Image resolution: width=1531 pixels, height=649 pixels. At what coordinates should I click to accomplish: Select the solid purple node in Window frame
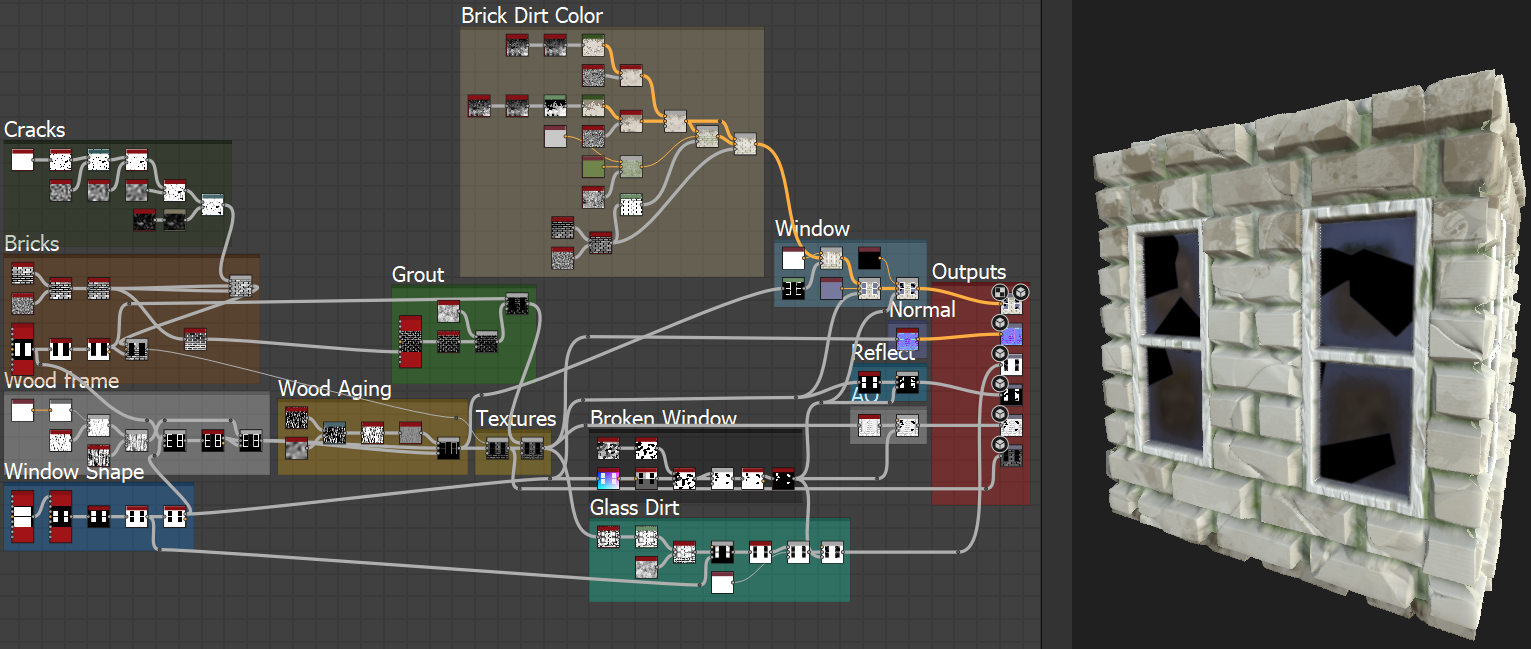coord(830,288)
